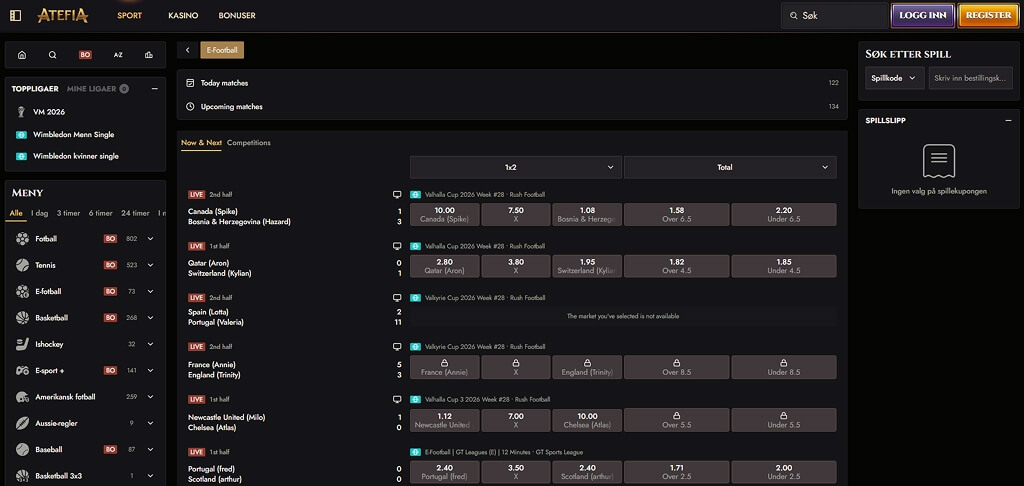
Task: Bet on Chelsea (Atlas) at 10.00
Action: coord(587,420)
